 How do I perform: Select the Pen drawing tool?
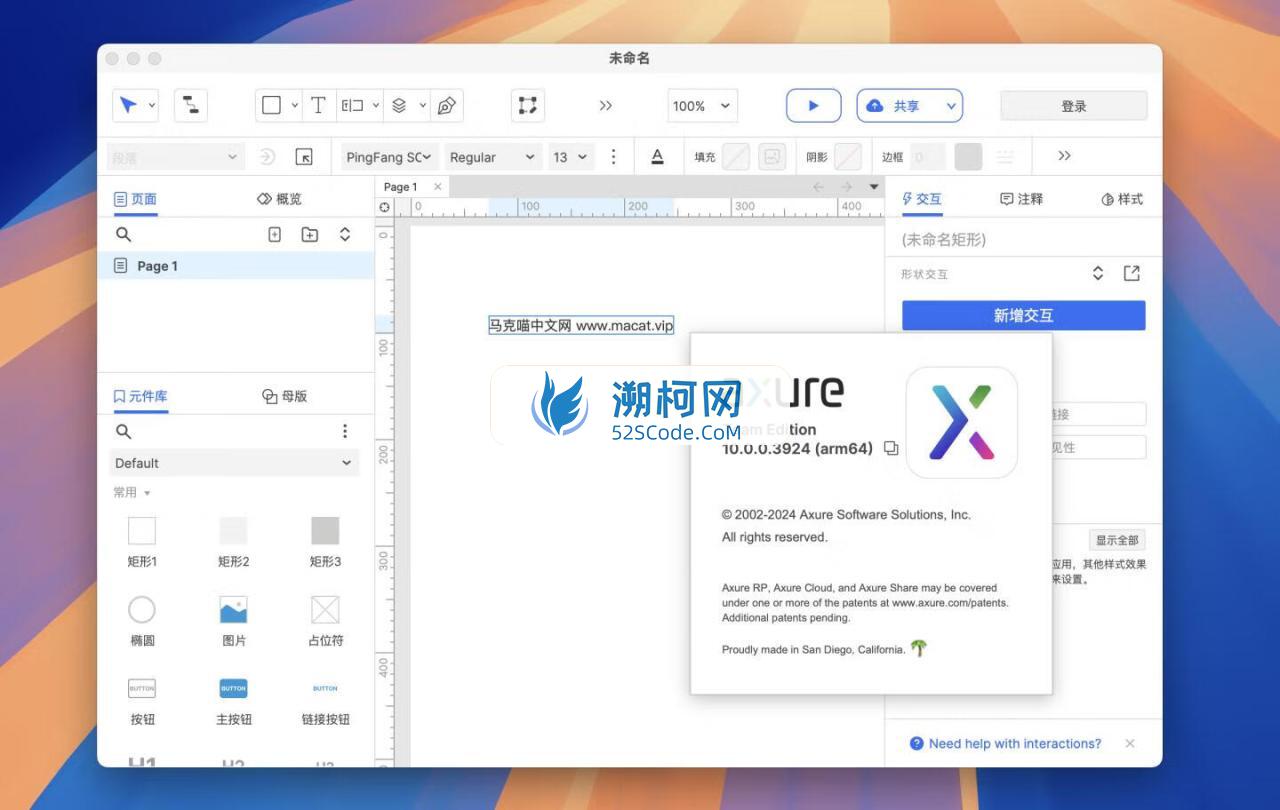coord(447,105)
